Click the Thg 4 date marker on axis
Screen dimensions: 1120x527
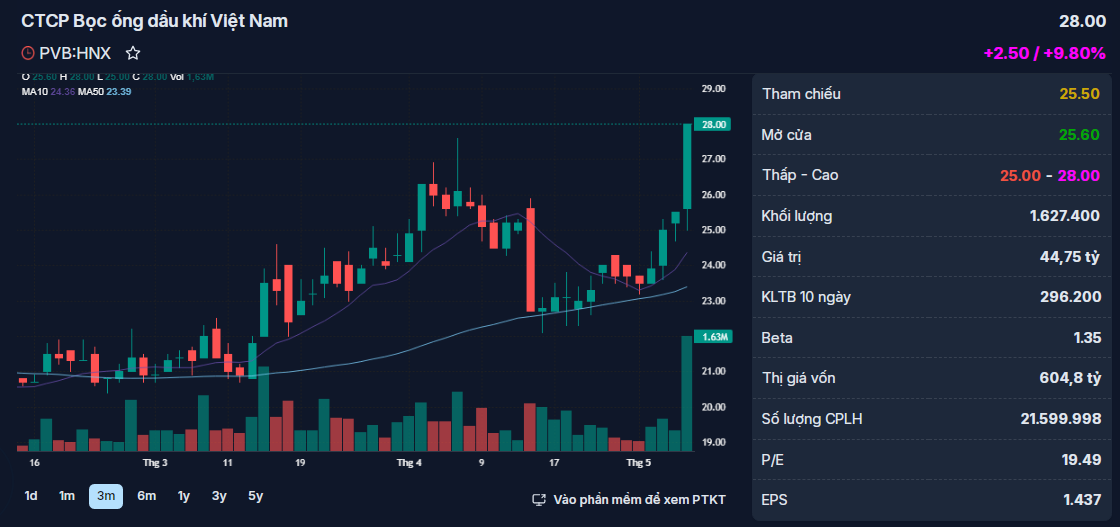tap(409, 463)
